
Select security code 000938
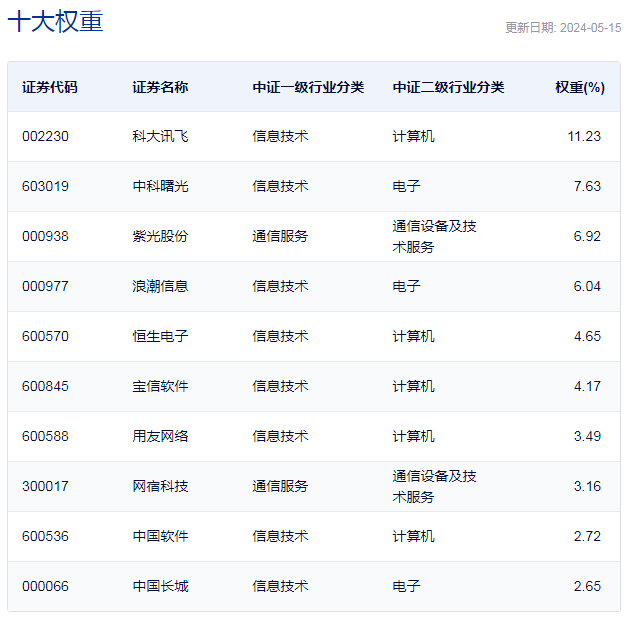pyautogui.click(x=45, y=236)
